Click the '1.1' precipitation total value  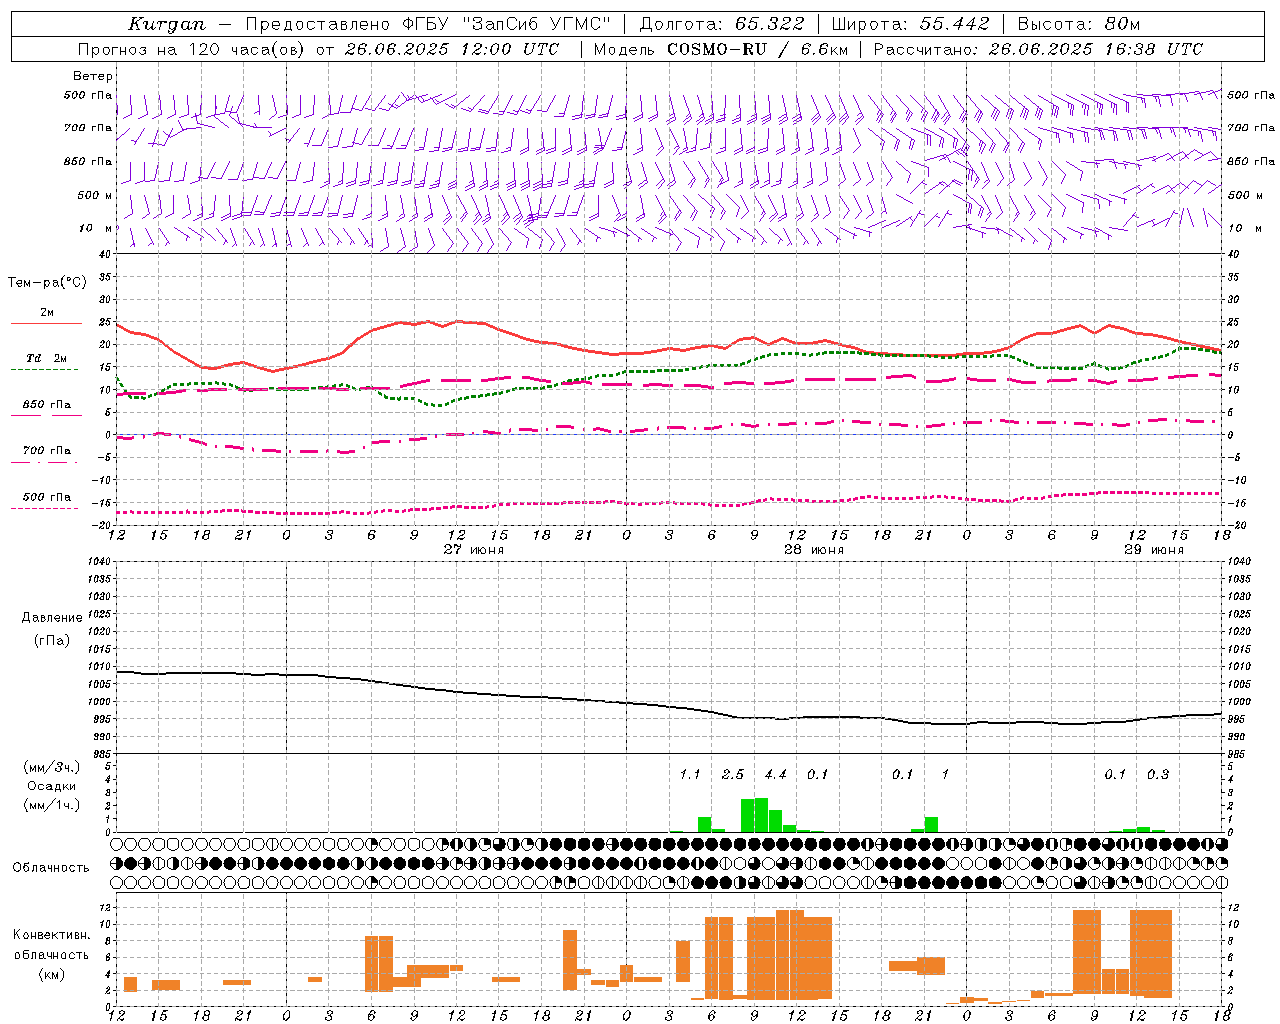[x=690, y=774]
